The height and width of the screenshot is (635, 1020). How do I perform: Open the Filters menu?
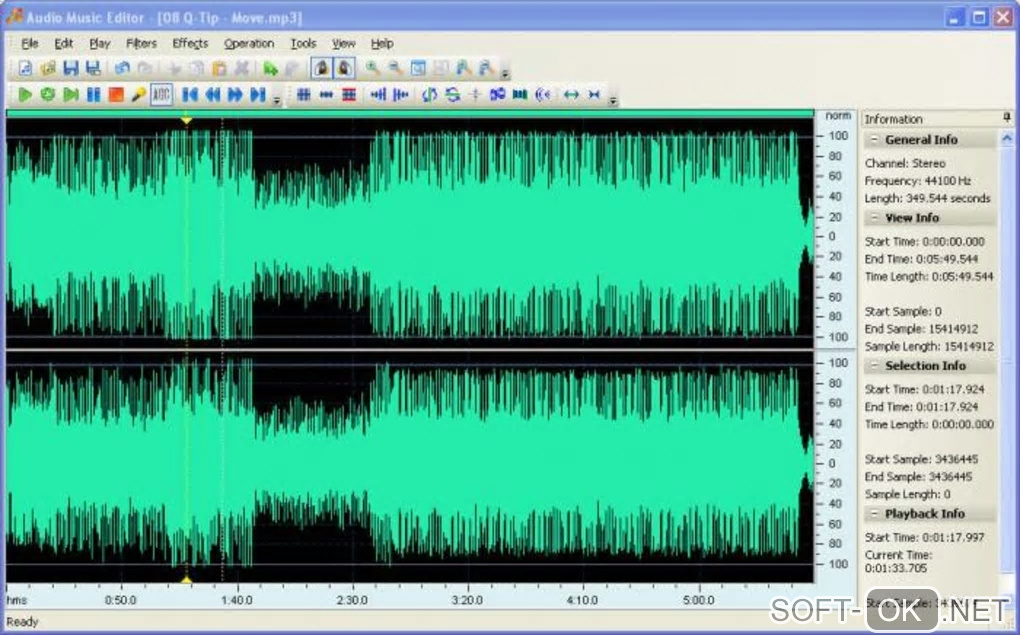pos(141,44)
